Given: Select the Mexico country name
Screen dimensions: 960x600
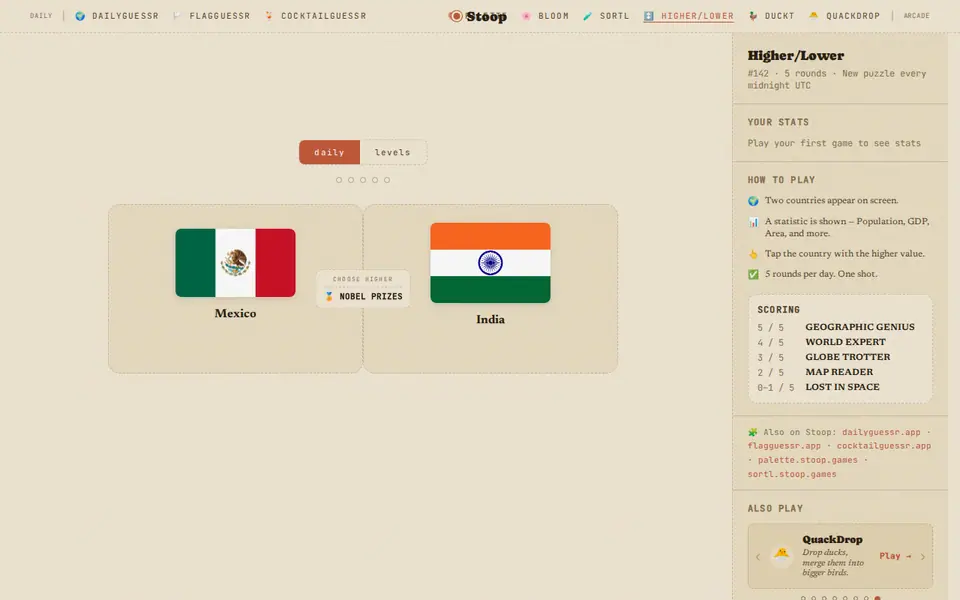Looking at the screenshot, I should (235, 313).
